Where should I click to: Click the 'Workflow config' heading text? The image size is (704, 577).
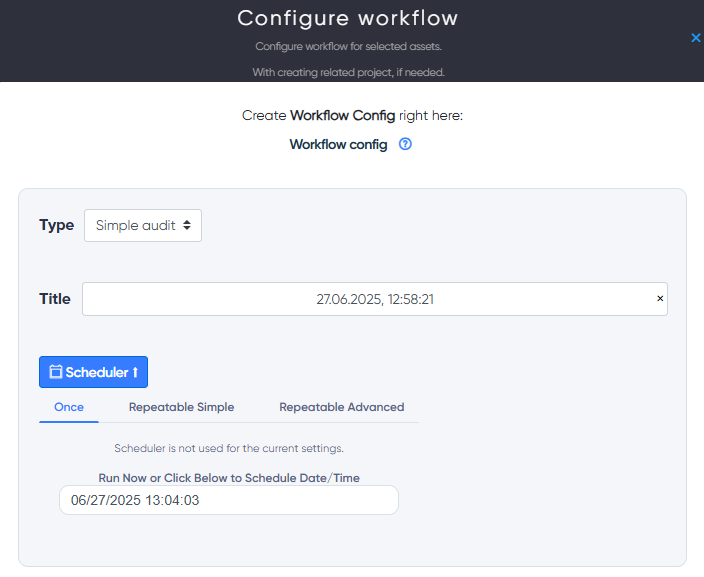click(338, 145)
